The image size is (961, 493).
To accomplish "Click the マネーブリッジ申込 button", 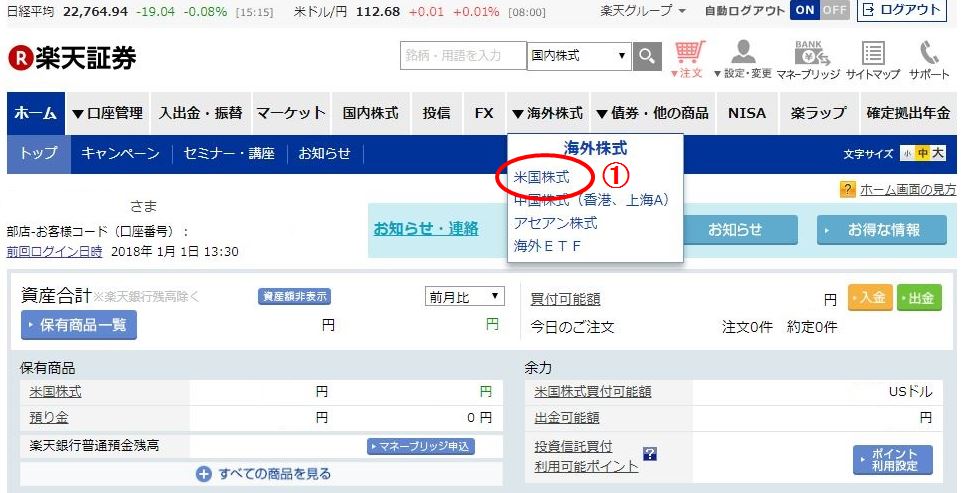I will (x=421, y=446).
